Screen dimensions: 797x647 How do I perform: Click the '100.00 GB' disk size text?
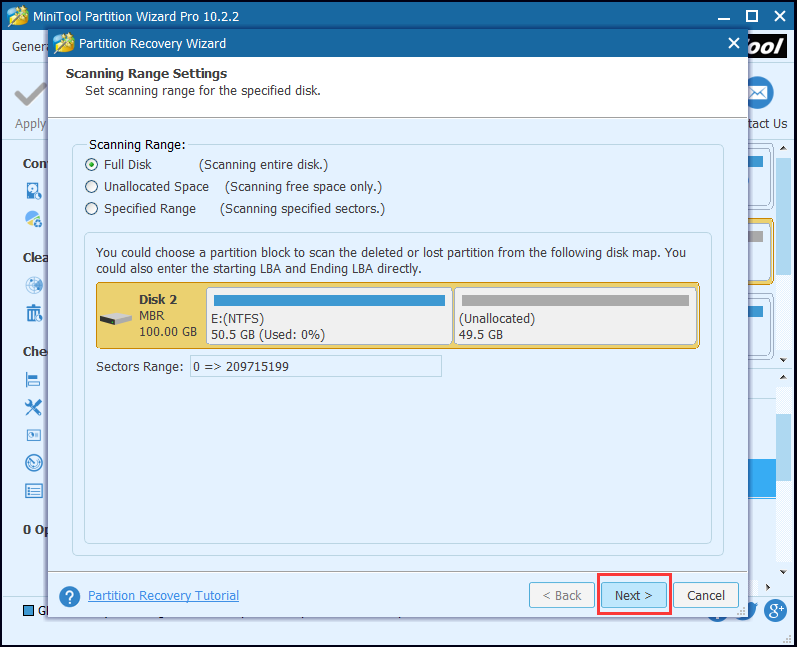(168, 332)
